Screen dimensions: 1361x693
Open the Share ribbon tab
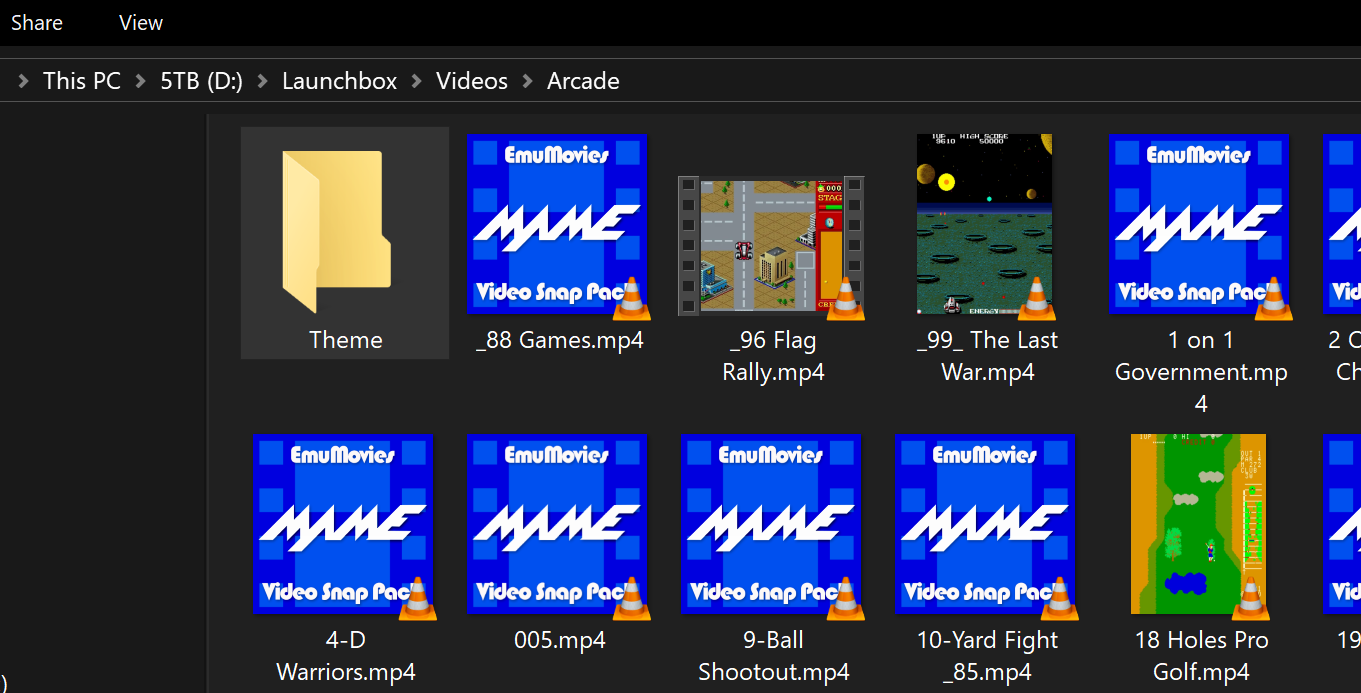pyautogui.click(x=37, y=22)
